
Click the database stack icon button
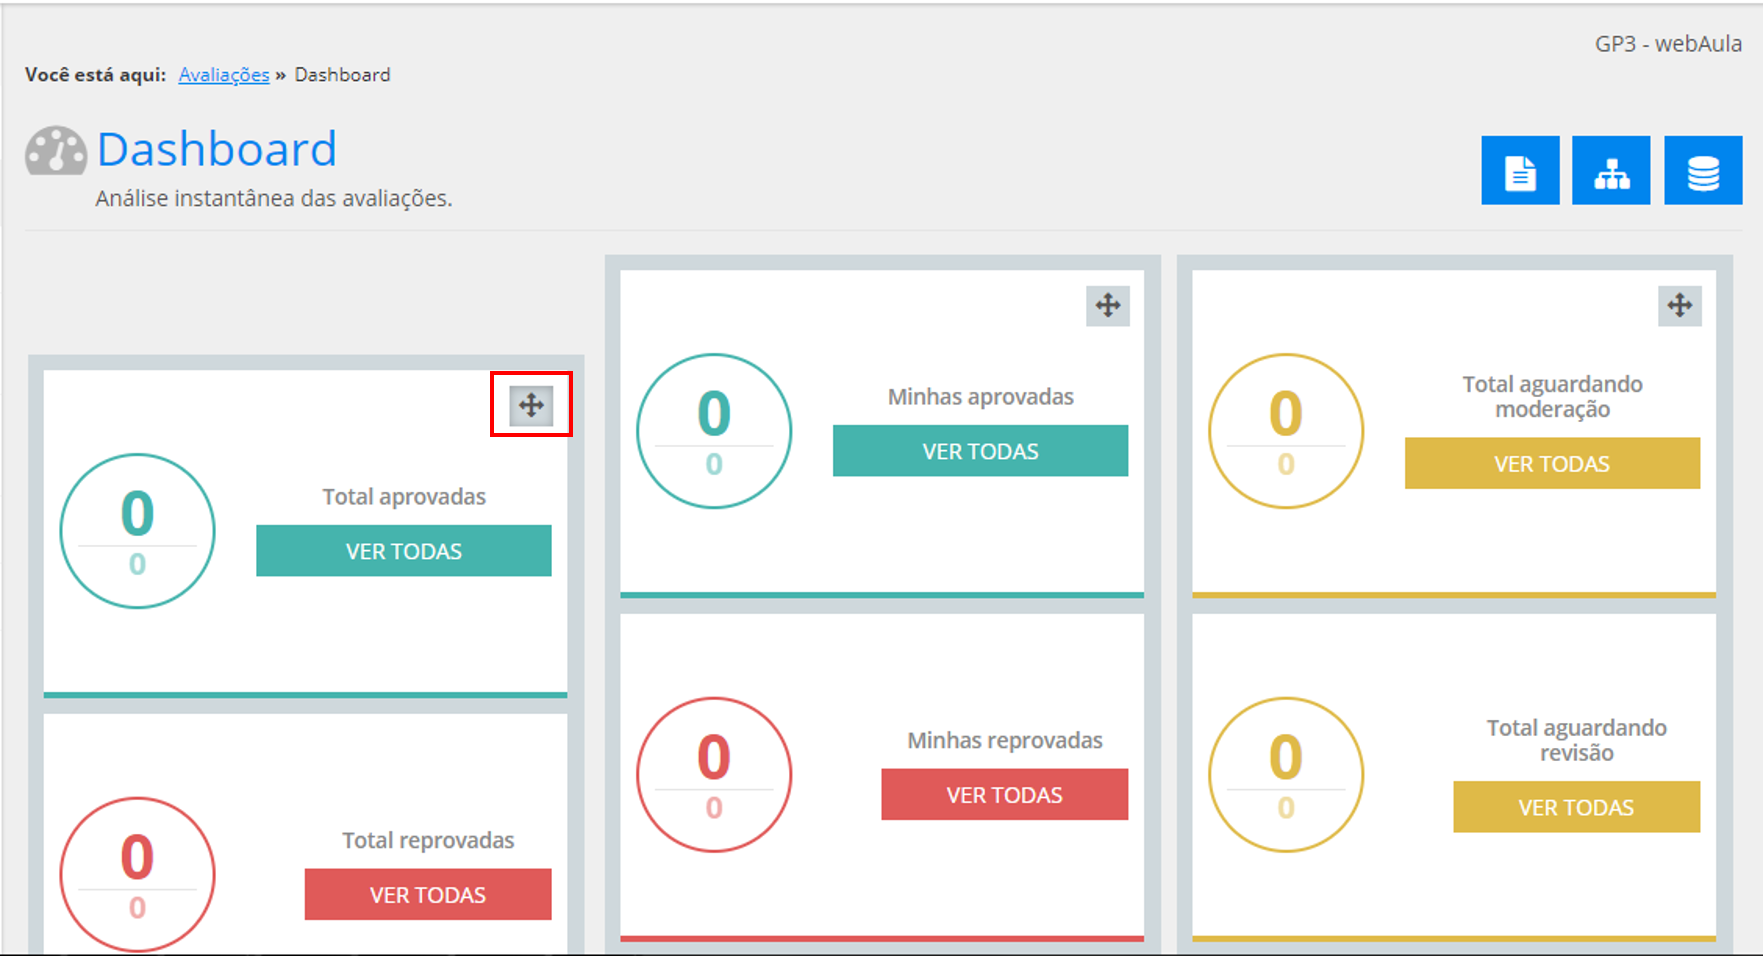point(1703,170)
